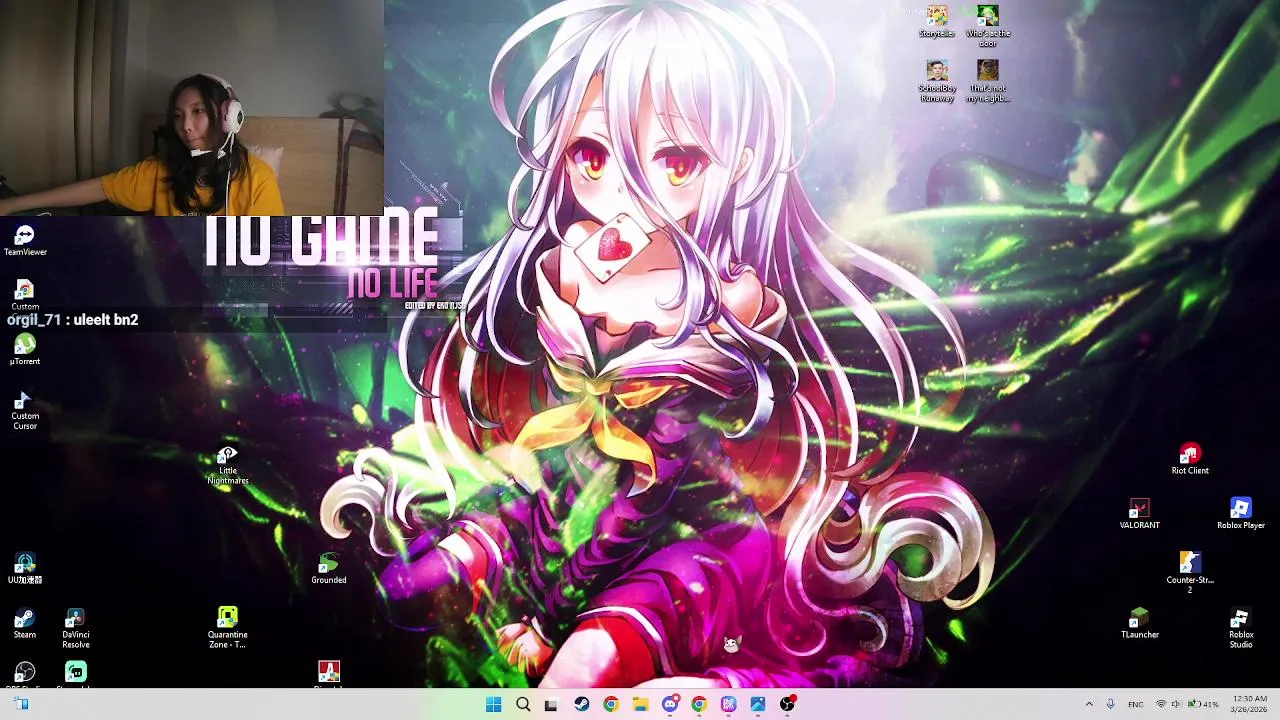Open Steam from the taskbar
Screen dimensions: 1280x720
(x=581, y=705)
